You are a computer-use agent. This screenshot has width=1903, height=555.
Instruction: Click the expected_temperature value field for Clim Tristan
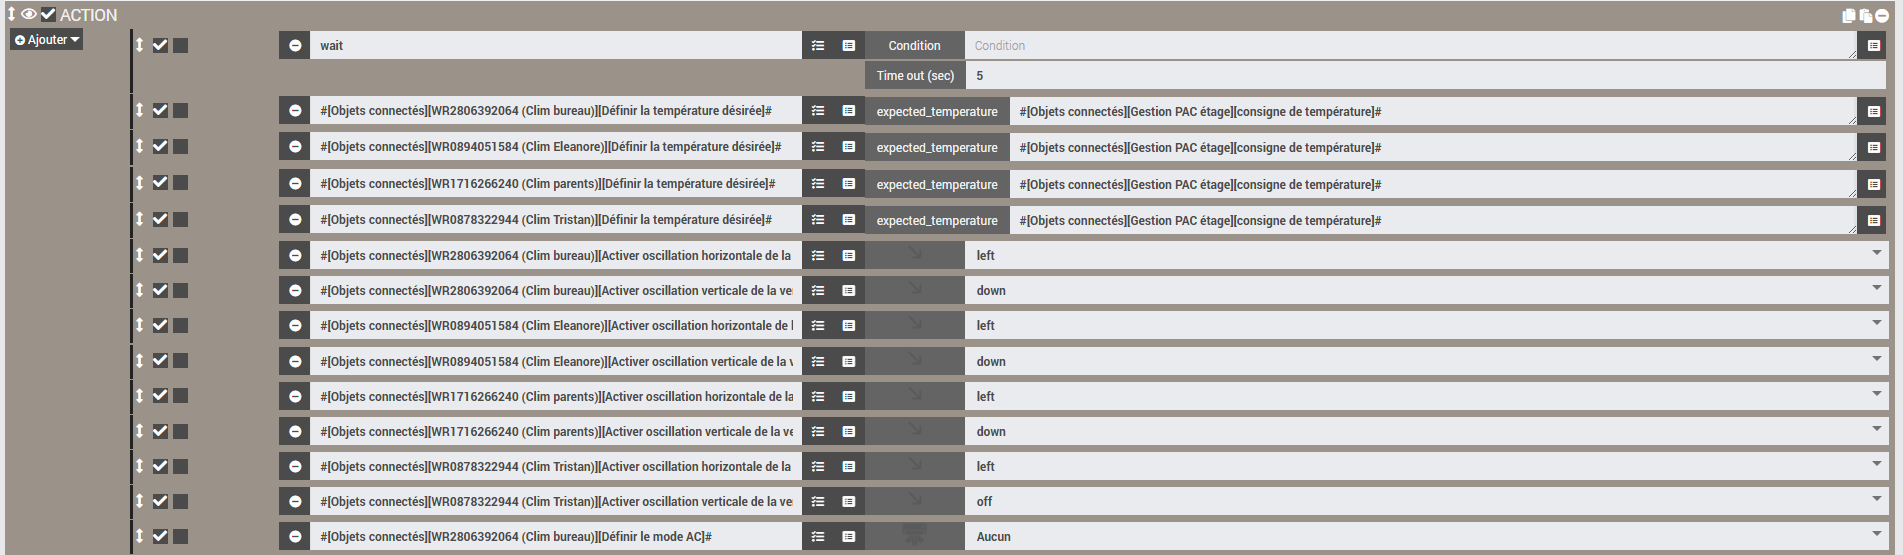coord(1430,220)
